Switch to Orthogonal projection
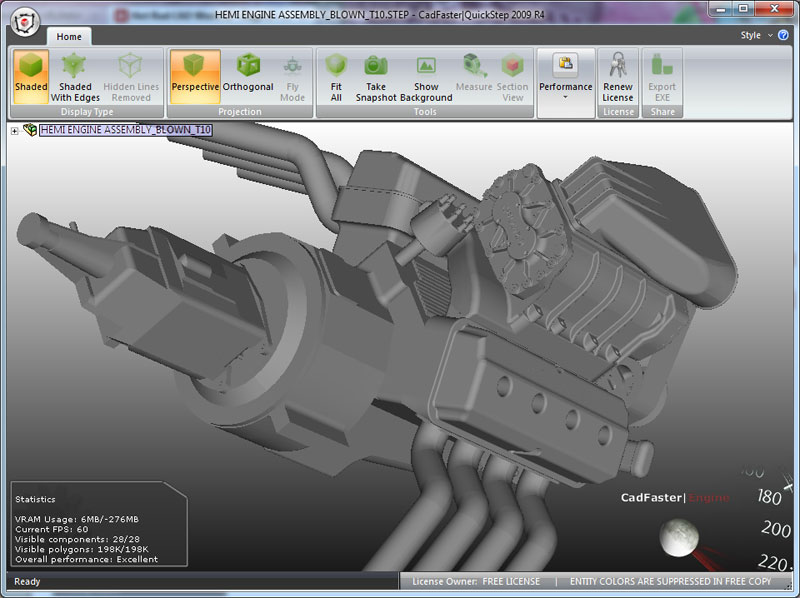The width and height of the screenshot is (800, 598). point(247,76)
